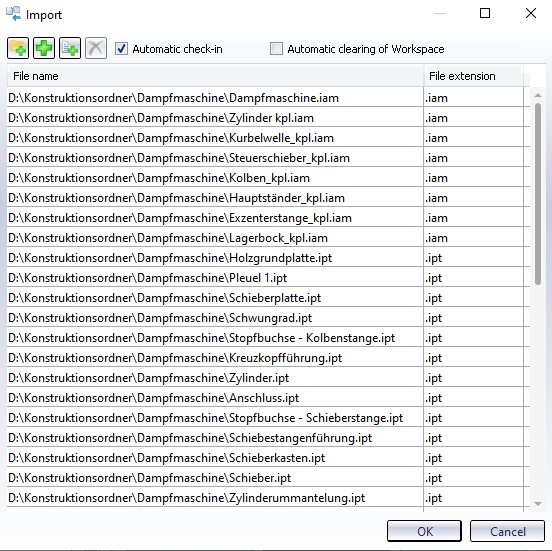This screenshot has width=552, height=551.
Task: Click the add folder icon
Action: point(18,48)
